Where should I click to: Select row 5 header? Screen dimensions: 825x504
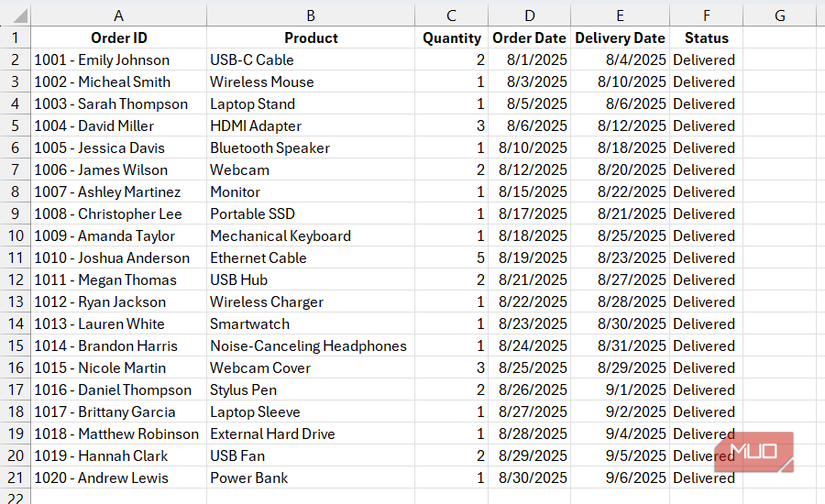coord(15,126)
